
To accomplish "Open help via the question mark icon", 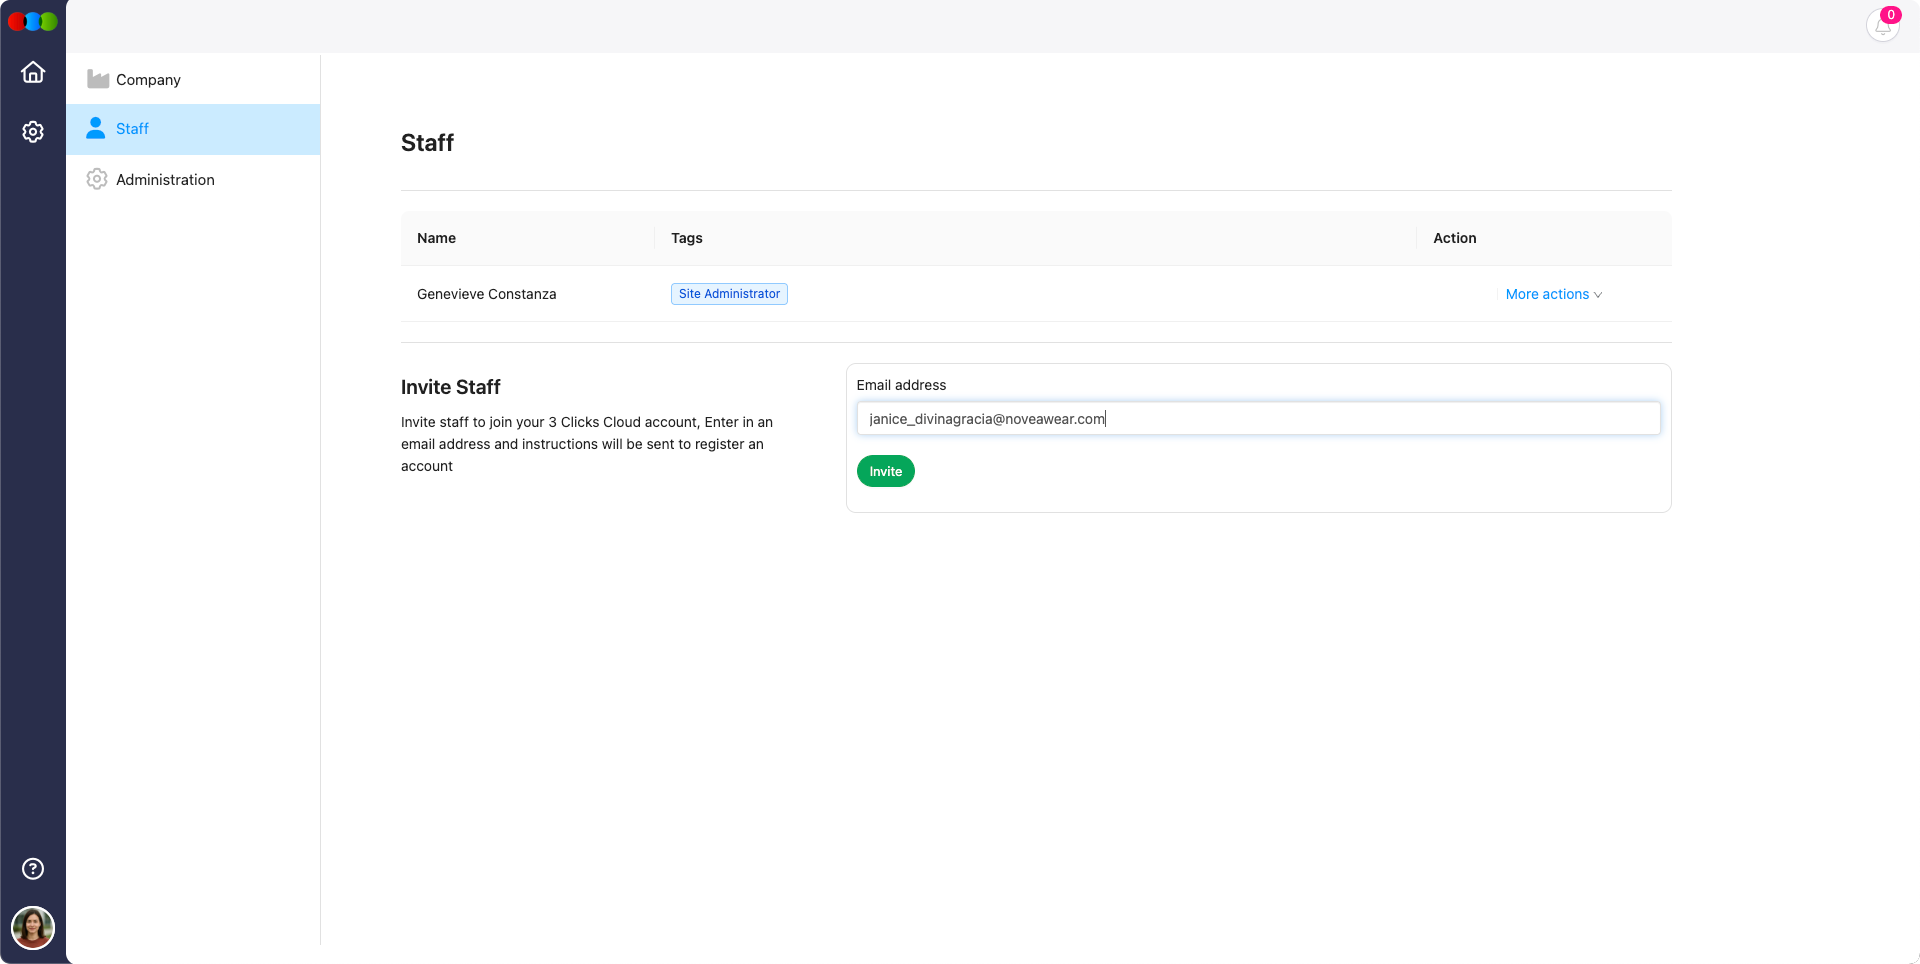I will coord(33,869).
